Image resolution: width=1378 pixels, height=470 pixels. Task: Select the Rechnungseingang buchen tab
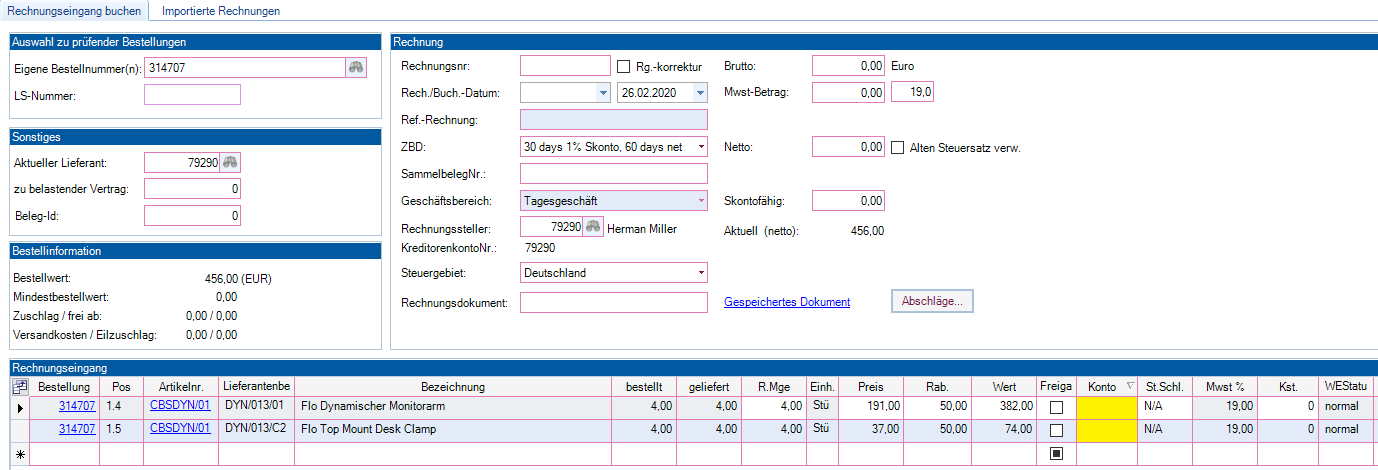pyautogui.click(x=74, y=11)
